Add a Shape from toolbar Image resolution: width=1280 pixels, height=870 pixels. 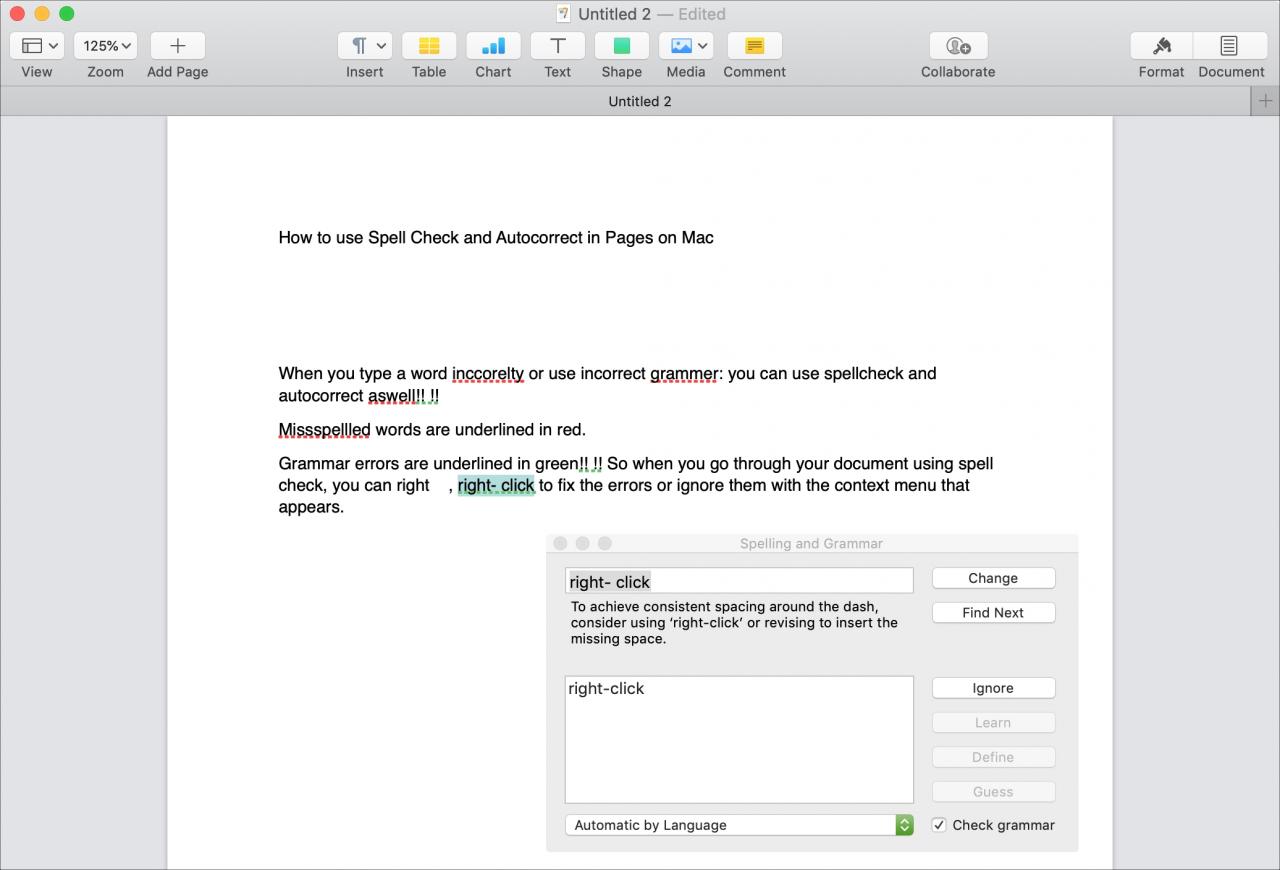click(x=621, y=46)
